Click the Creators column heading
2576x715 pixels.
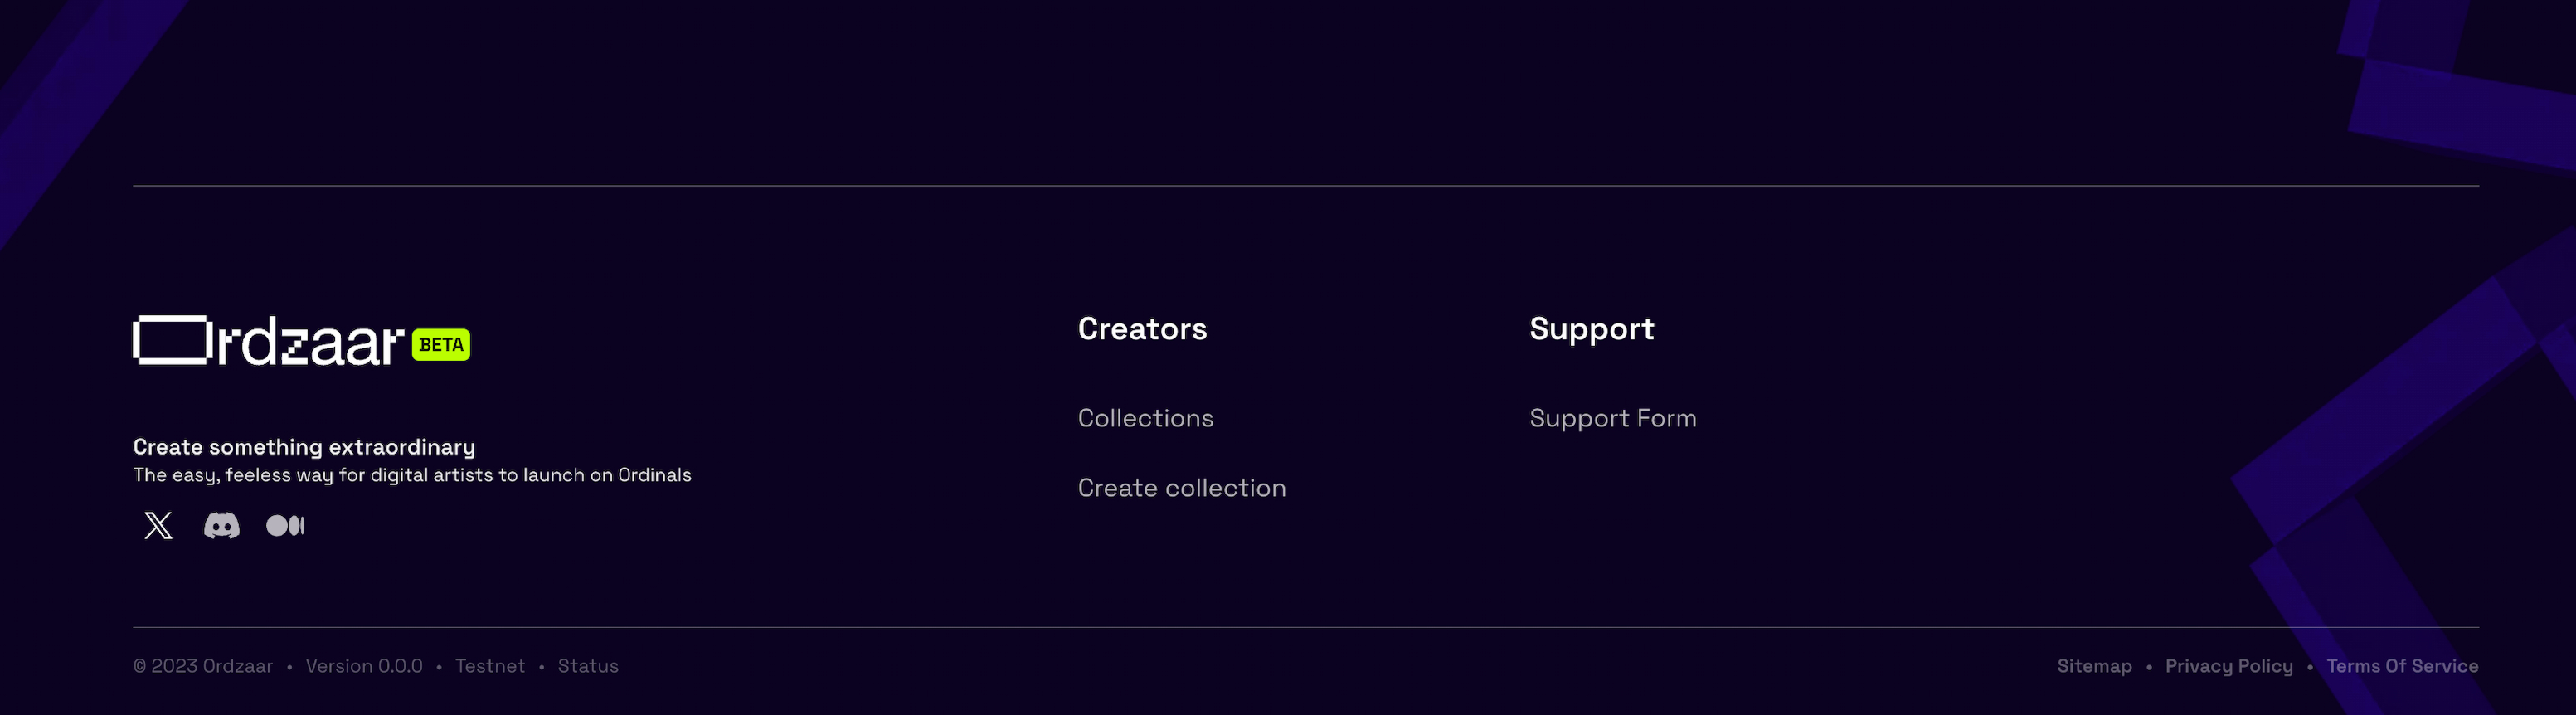click(x=1142, y=329)
